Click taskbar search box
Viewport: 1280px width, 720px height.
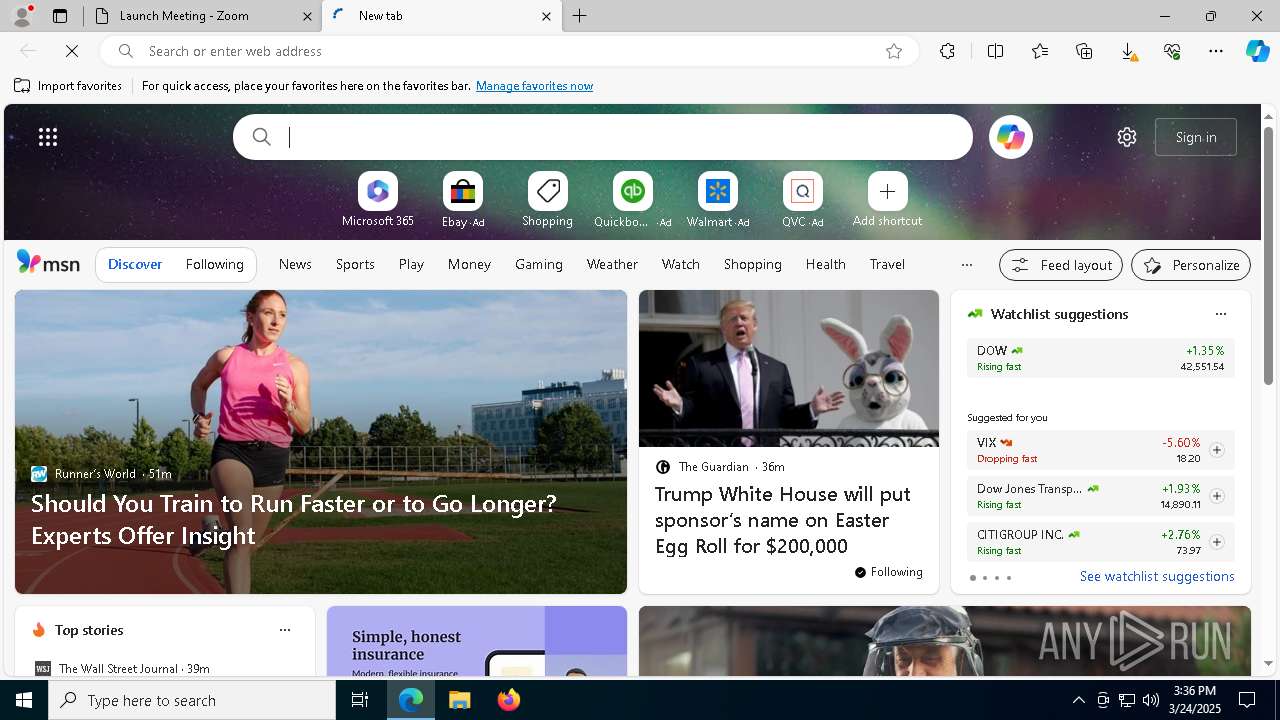coord(192,700)
